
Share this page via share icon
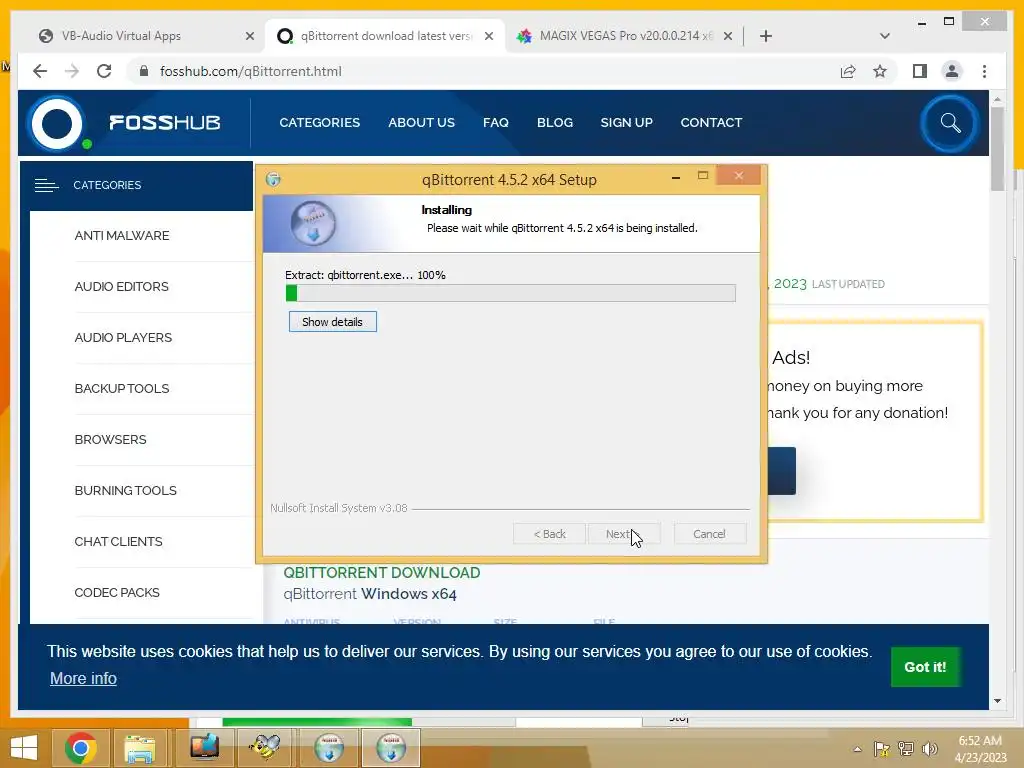pos(848,71)
